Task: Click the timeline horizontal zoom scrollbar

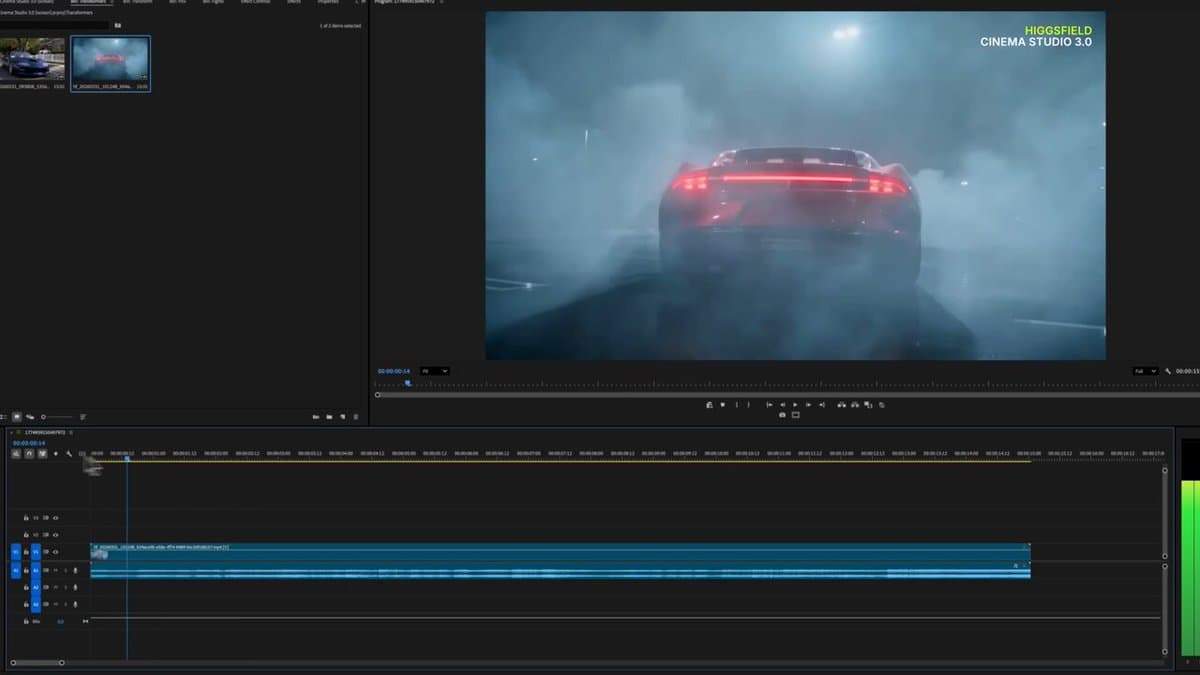Action: tap(36, 662)
